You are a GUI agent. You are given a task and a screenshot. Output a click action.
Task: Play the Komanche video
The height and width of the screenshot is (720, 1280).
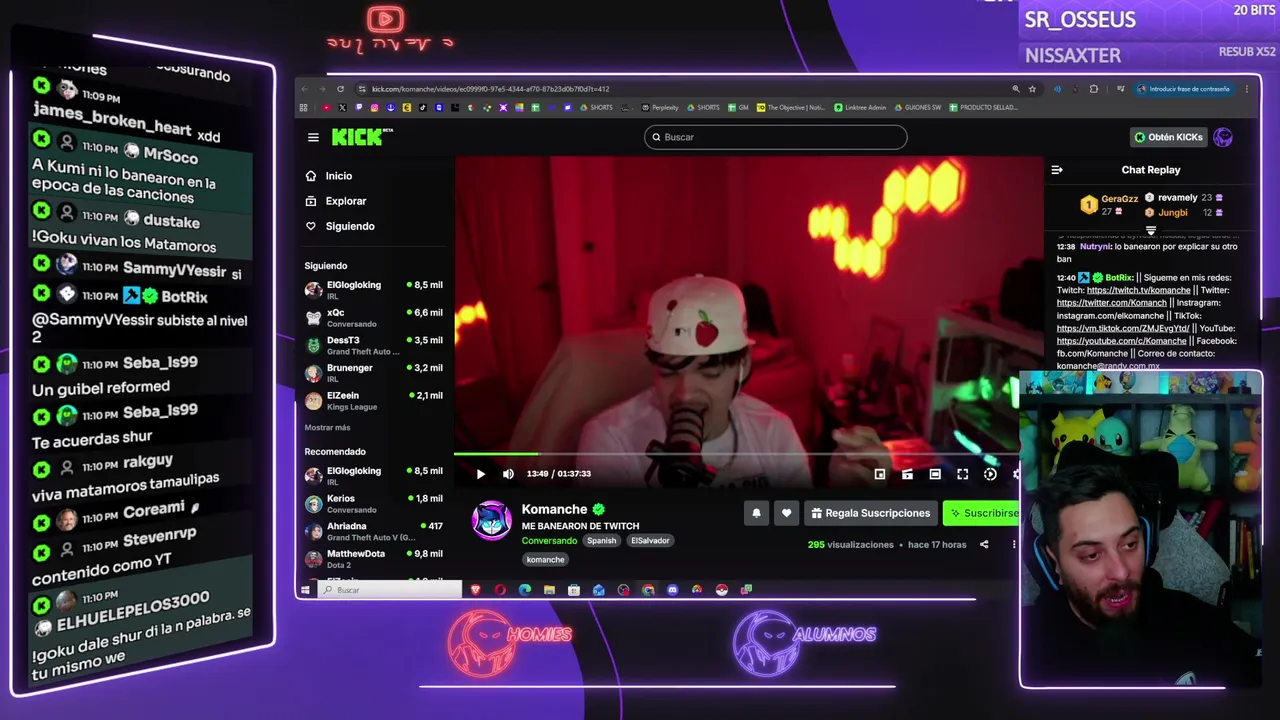[x=481, y=474]
